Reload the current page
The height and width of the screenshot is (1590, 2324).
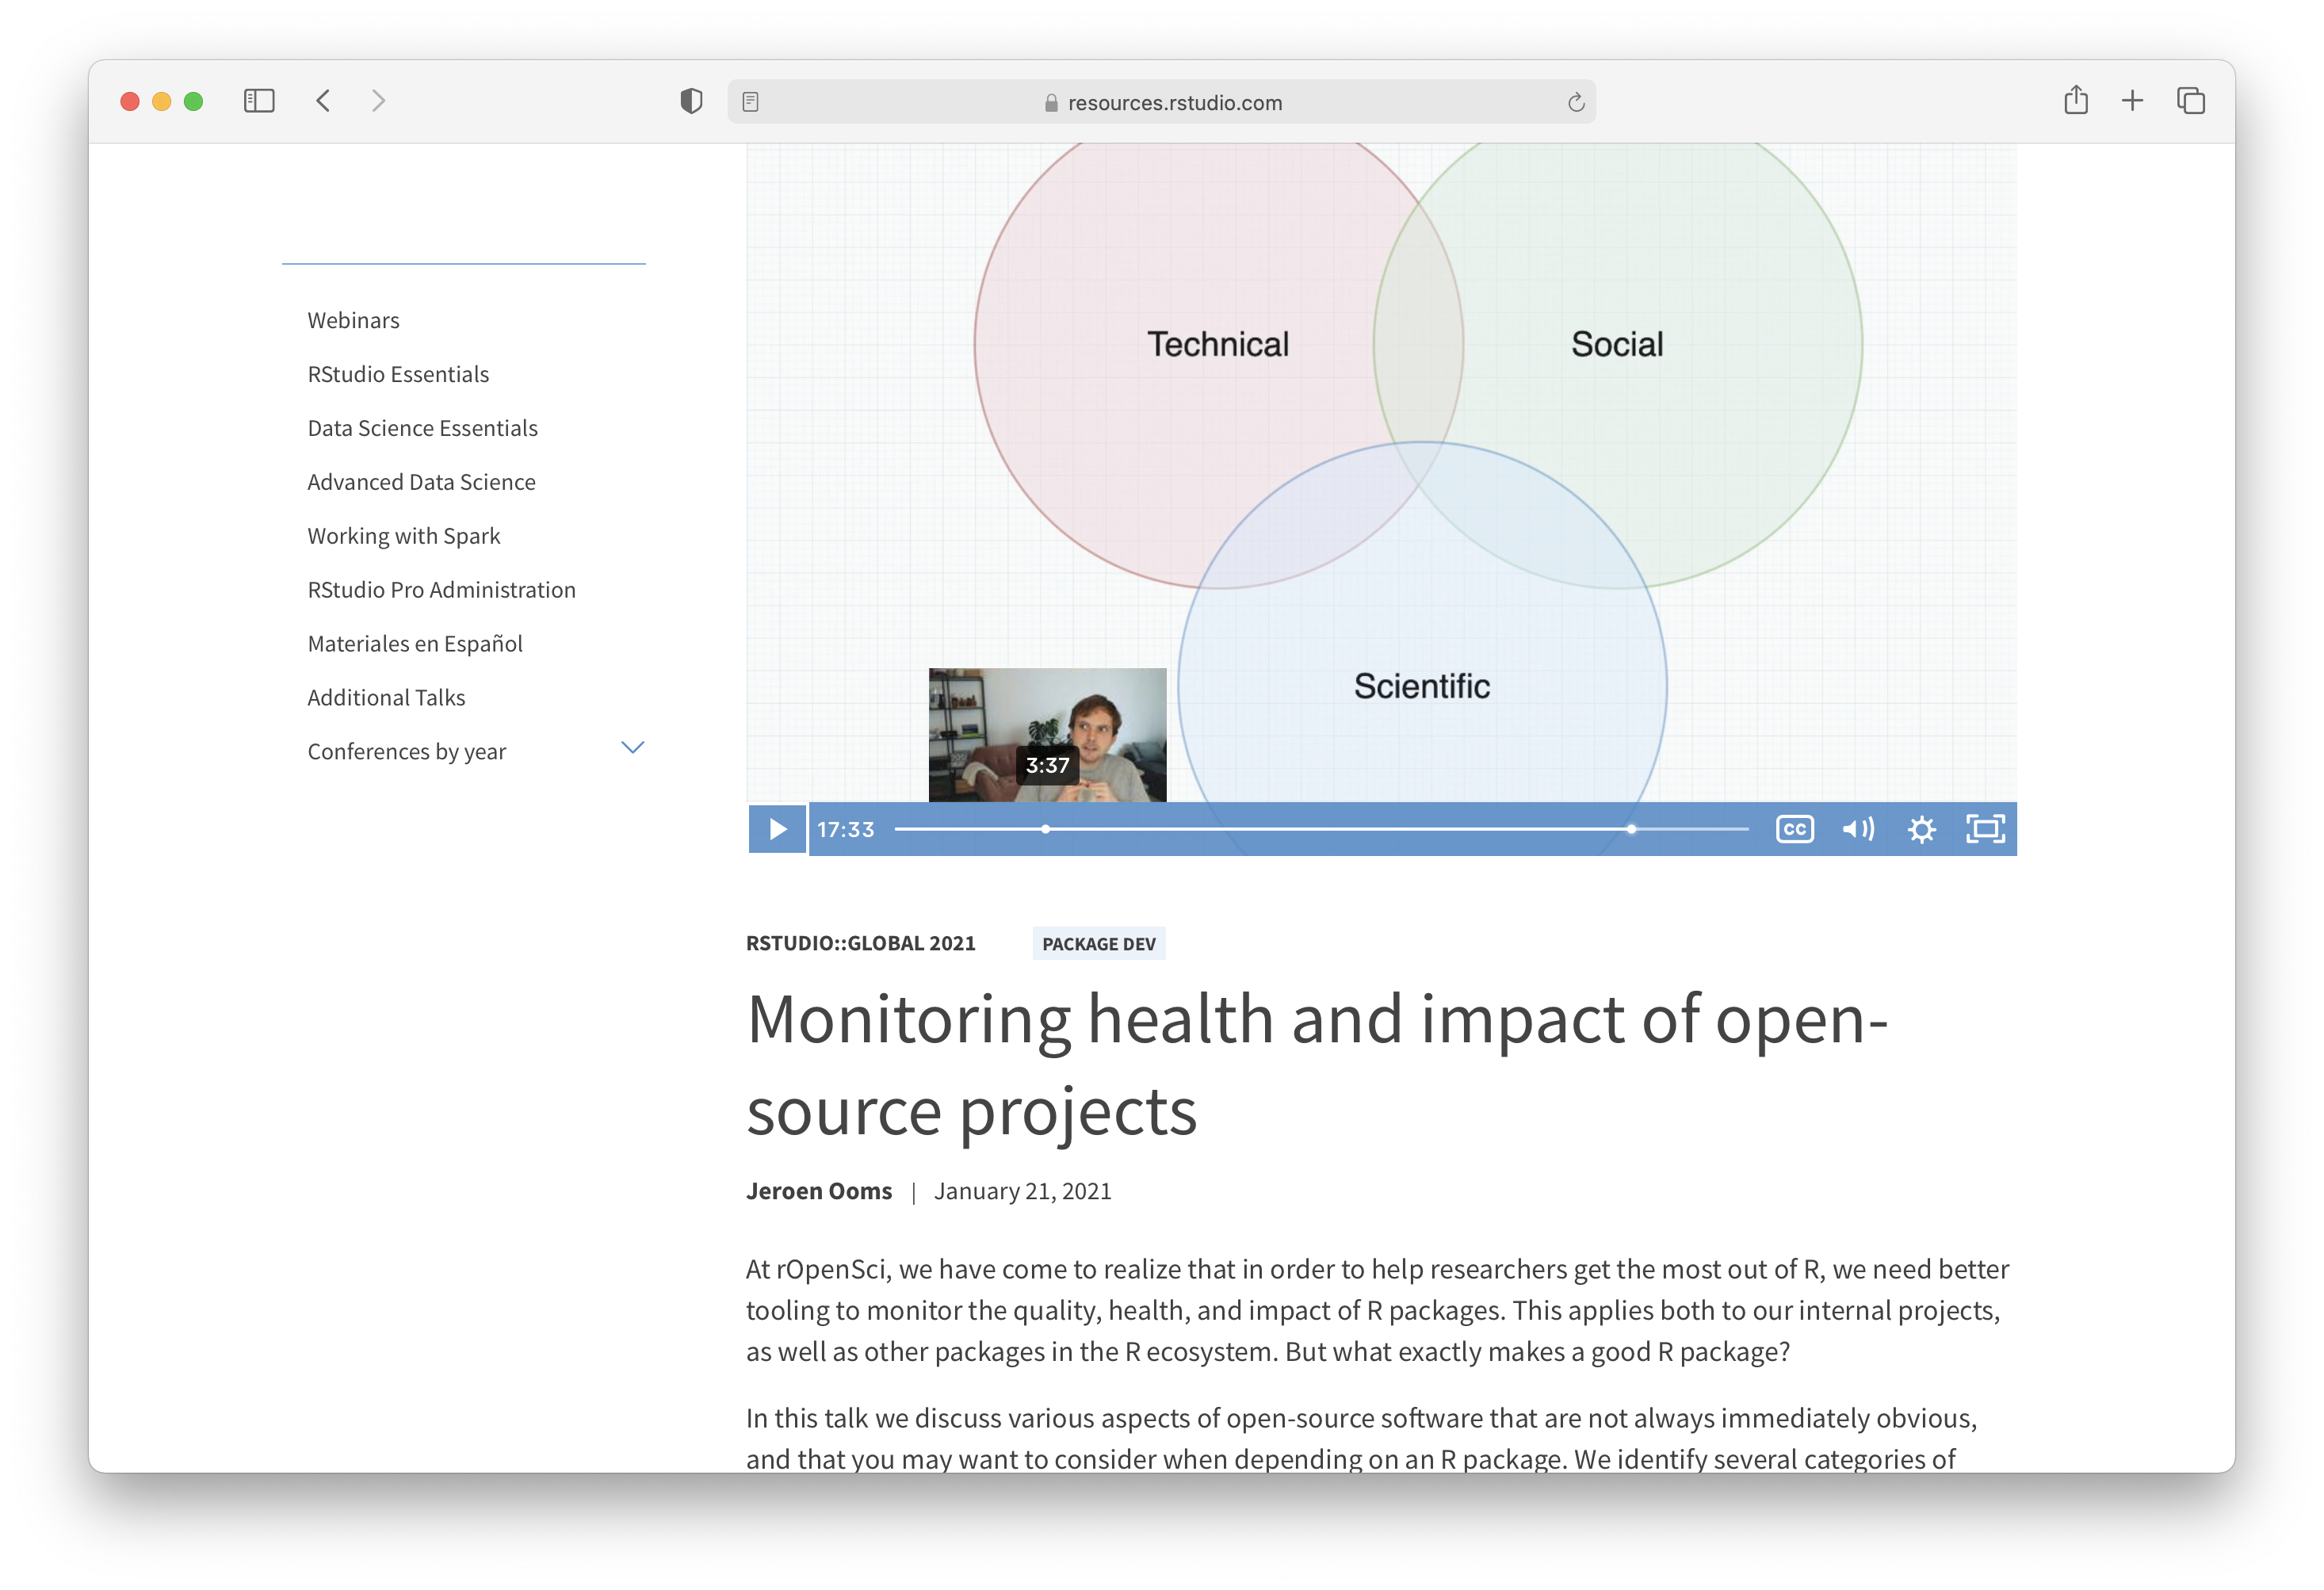click(1575, 101)
